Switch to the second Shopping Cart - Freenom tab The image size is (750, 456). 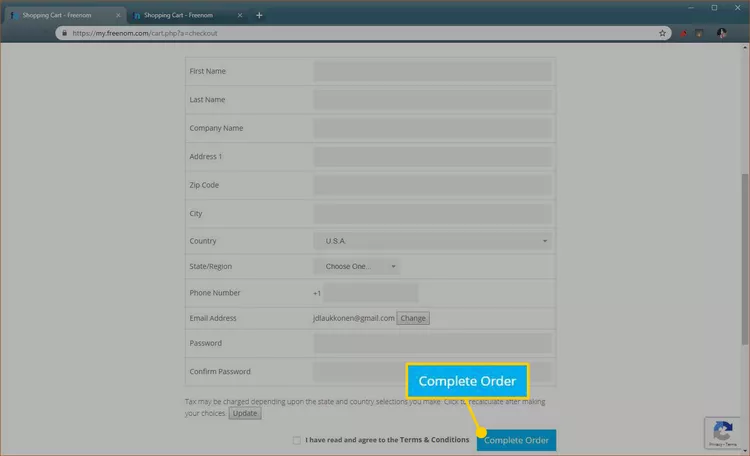point(180,15)
